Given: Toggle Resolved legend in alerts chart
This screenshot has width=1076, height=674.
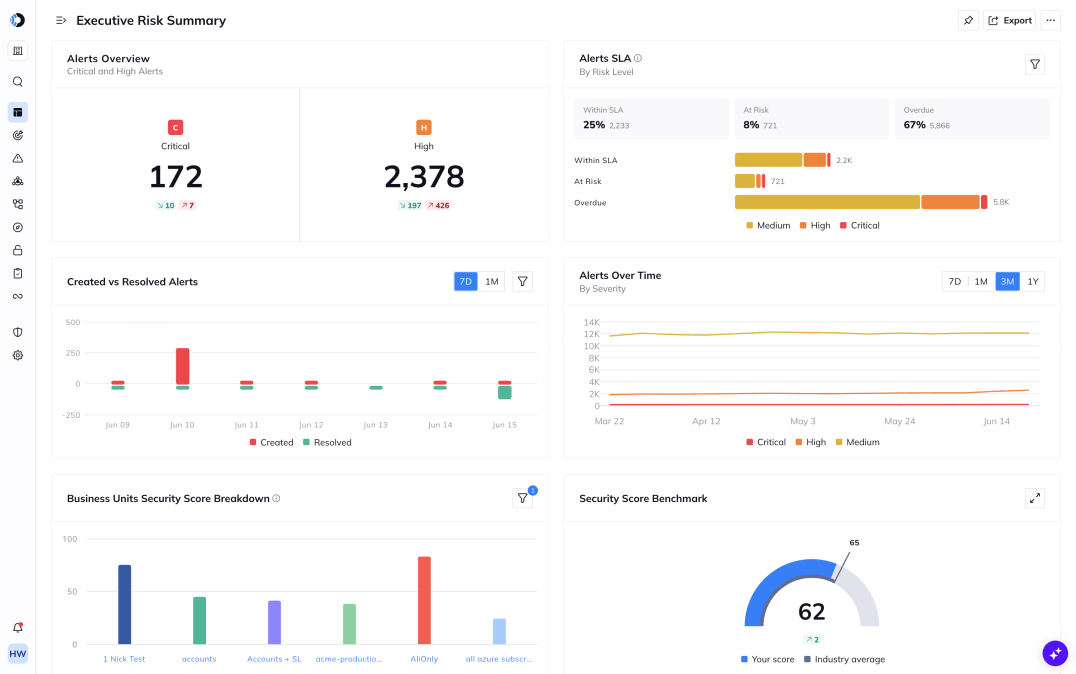Looking at the screenshot, I should (x=327, y=443).
